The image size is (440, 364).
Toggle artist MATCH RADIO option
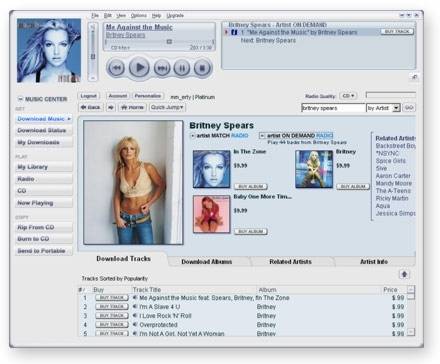(x=192, y=136)
